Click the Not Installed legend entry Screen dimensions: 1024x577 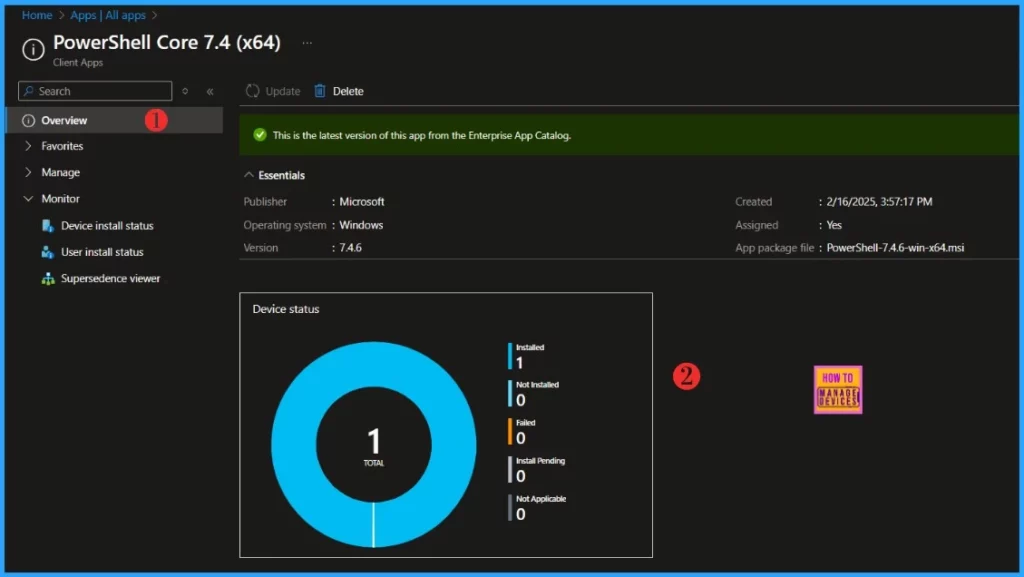pyautogui.click(x=534, y=394)
